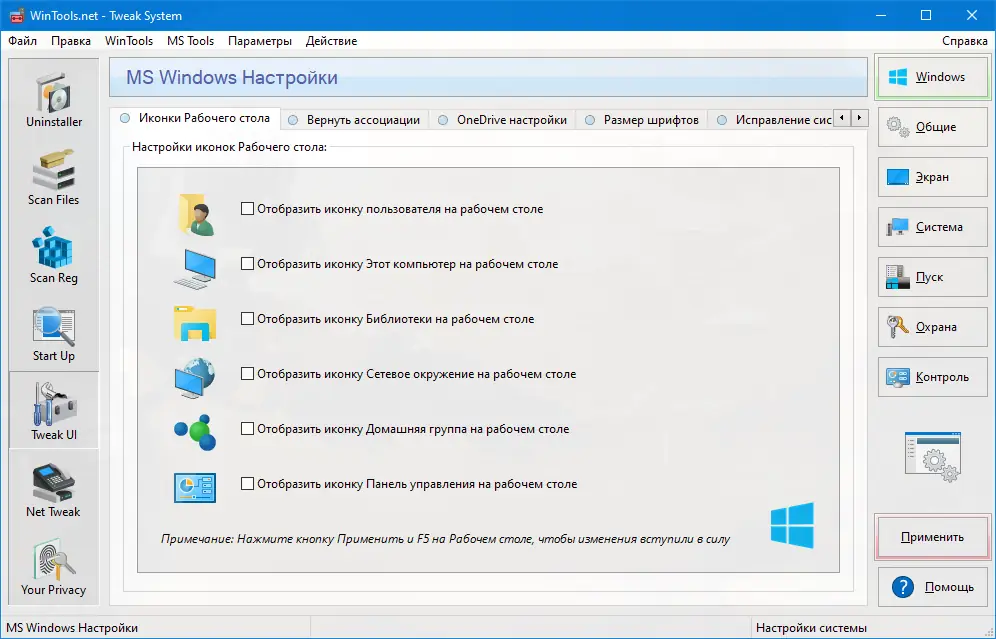The height and width of the screenshot is (639, 996).
Task: Click the Примечание note text
Action: pos(445,539)
